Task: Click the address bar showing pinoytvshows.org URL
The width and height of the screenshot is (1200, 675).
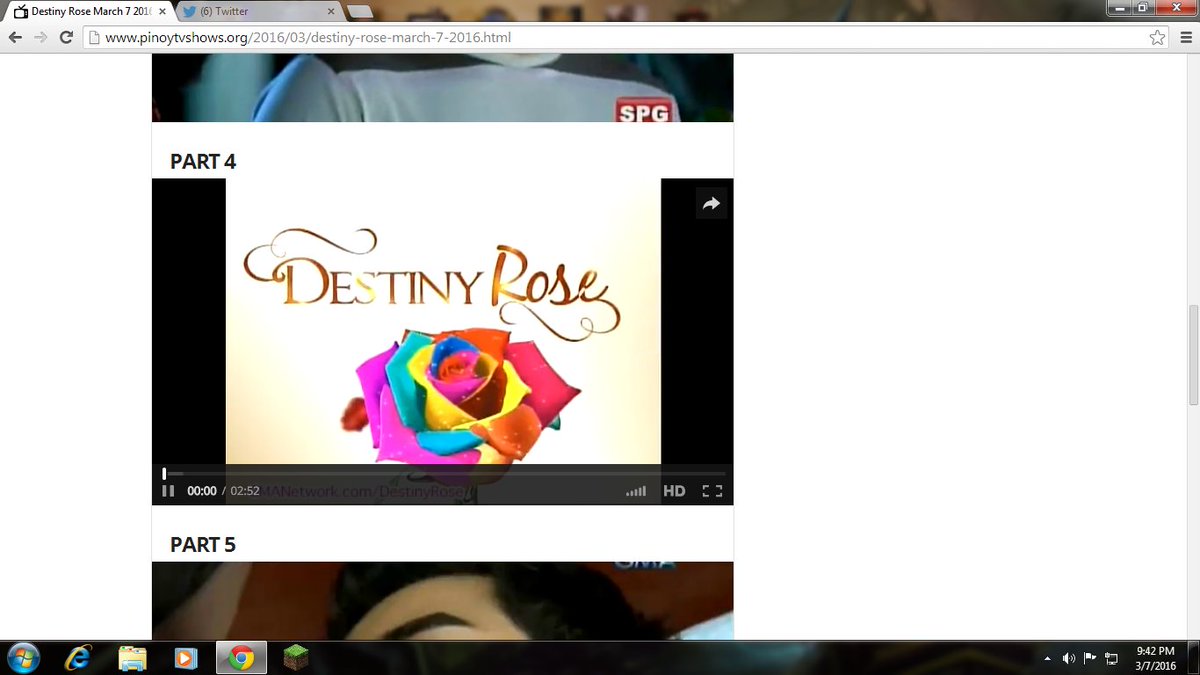Action: pyautogui.click(x=626, y=37)
